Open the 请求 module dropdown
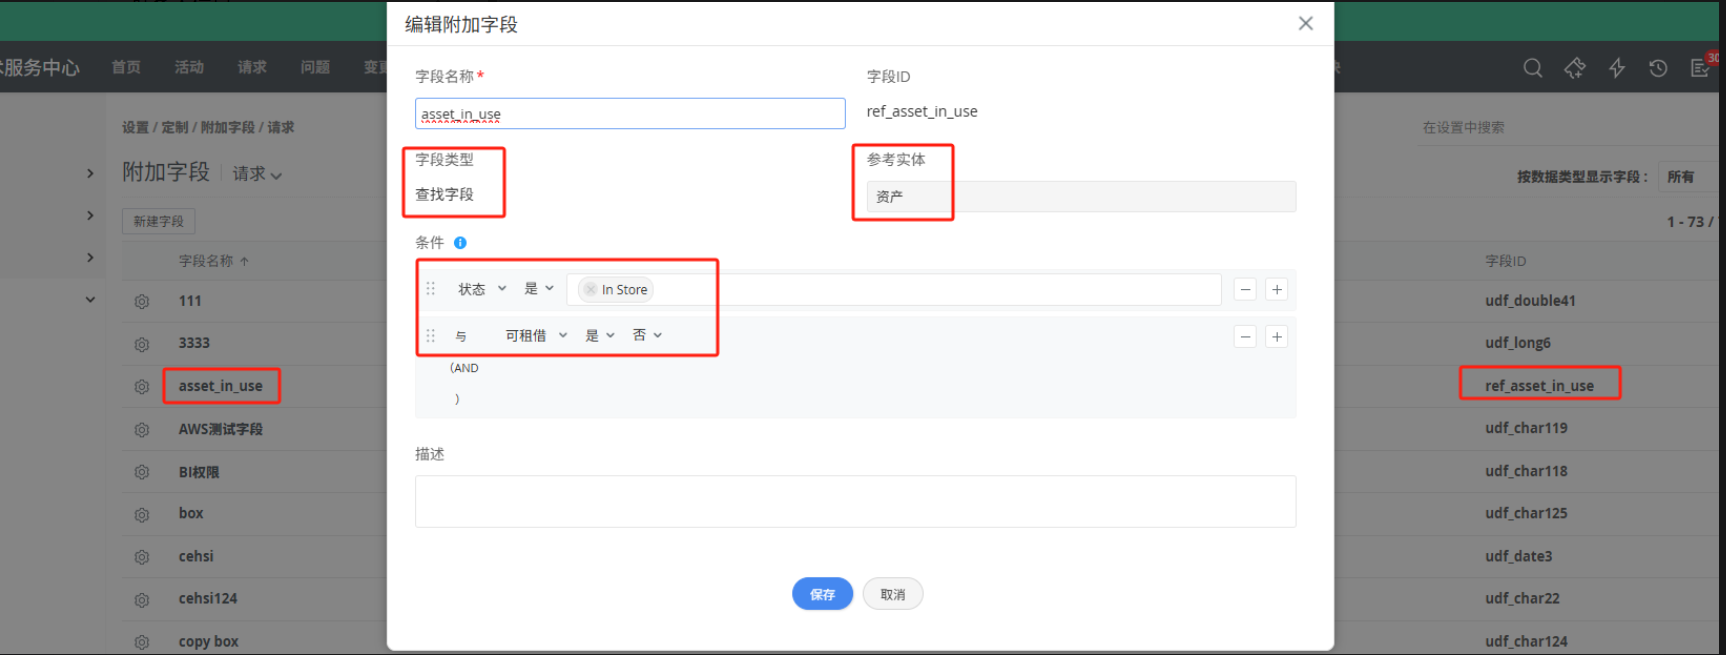The image size is (1726, 655). point(257,174)
